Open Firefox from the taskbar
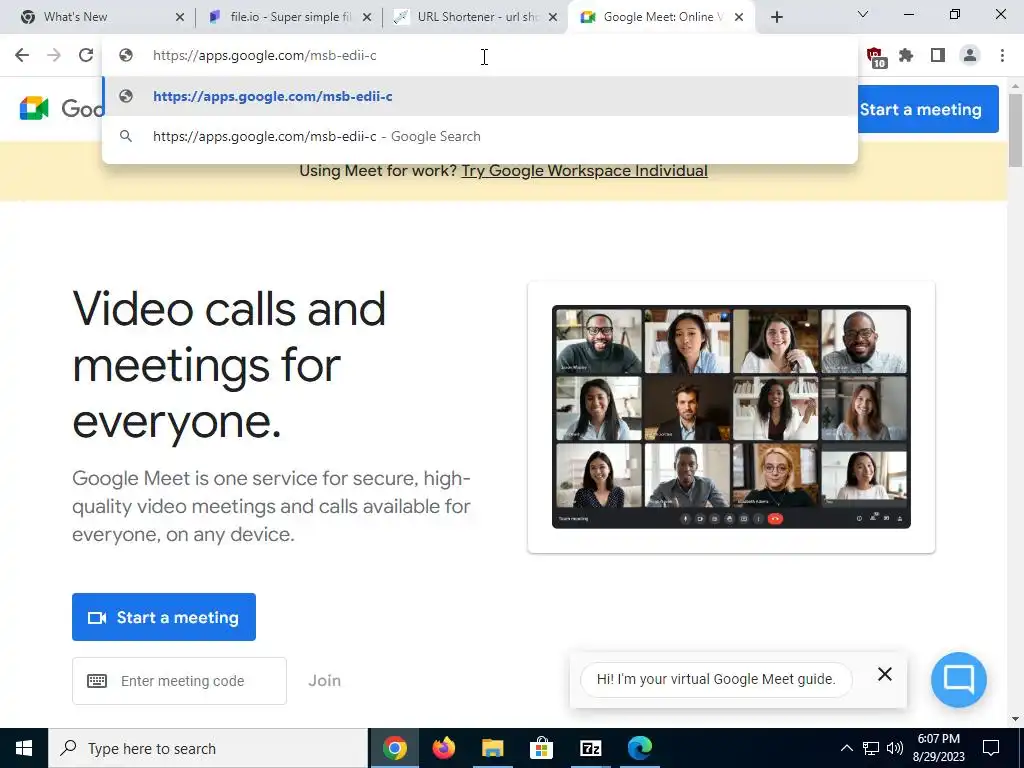 click(443, 748)
